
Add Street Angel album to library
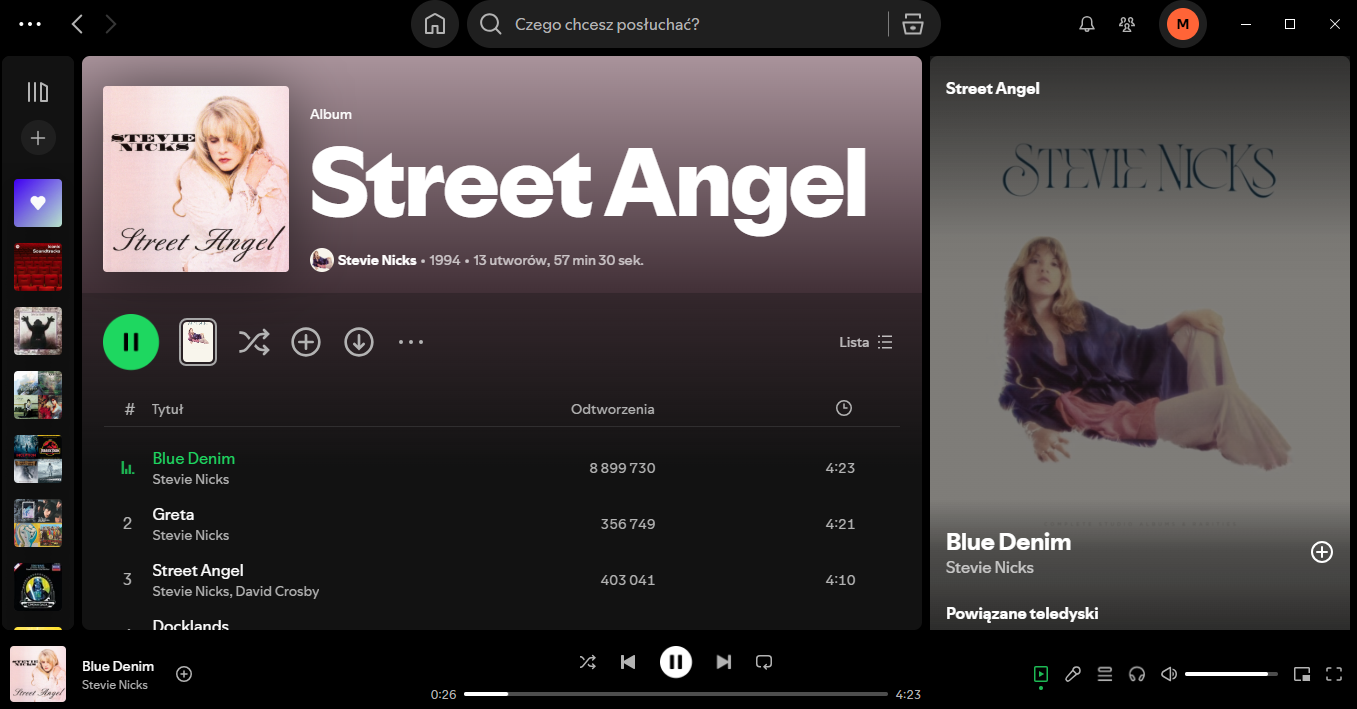[x=306, y=342]
